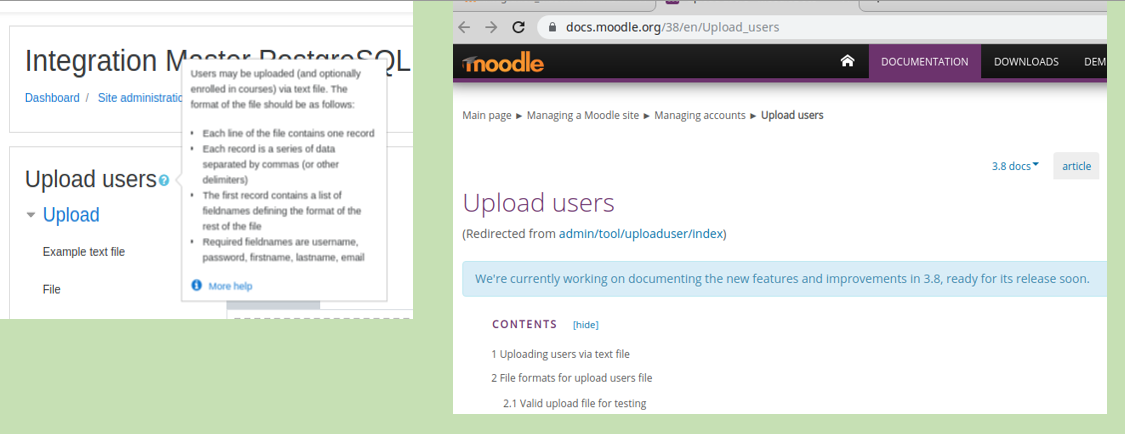Open the DOCUMENTATION menu
The height and width of the screenshot is (434, 1125).
click(x=924, y=62)
